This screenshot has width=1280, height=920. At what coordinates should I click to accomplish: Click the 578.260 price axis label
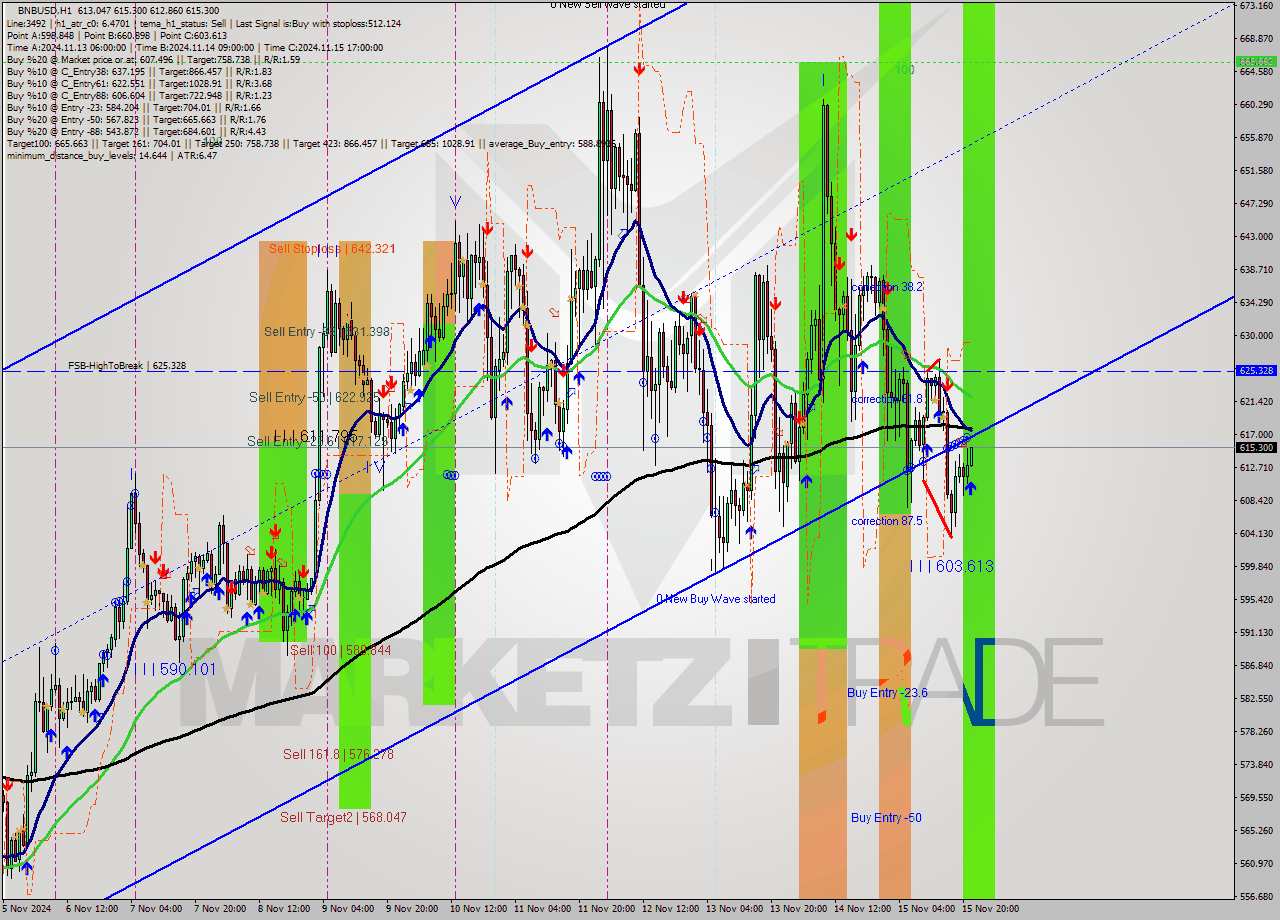point(1256,731)
